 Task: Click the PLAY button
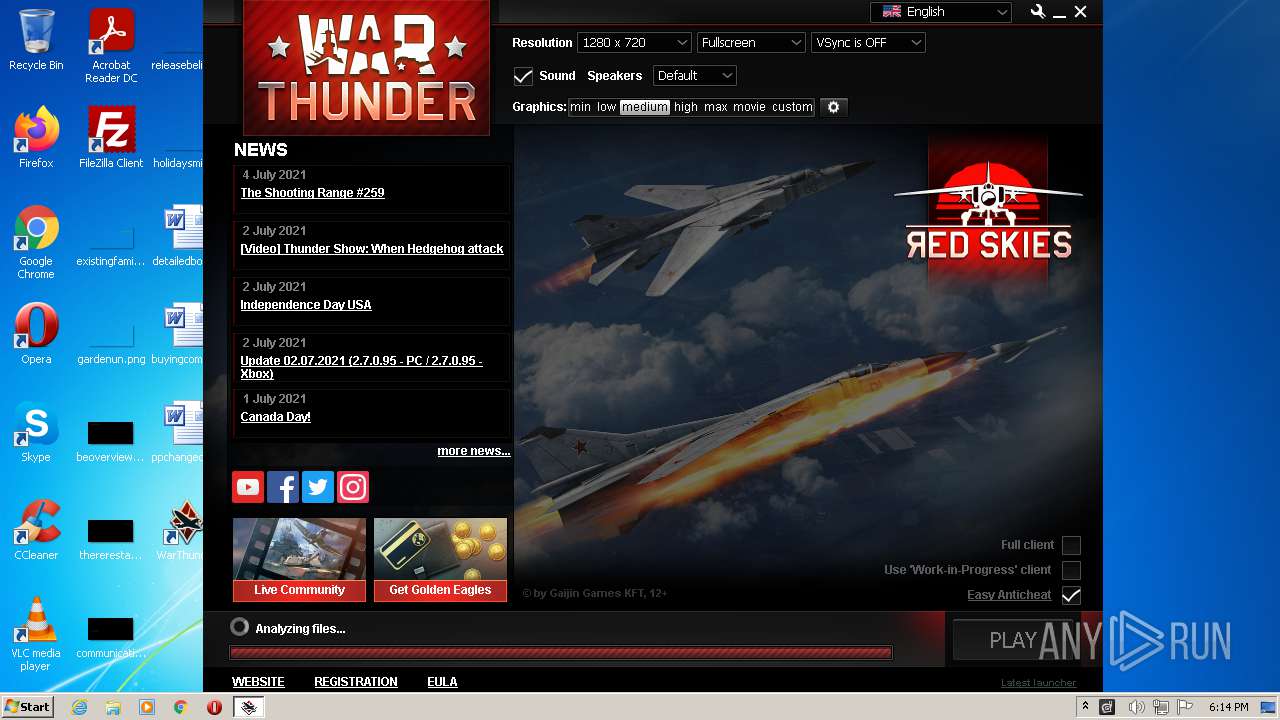point(1013,640)
